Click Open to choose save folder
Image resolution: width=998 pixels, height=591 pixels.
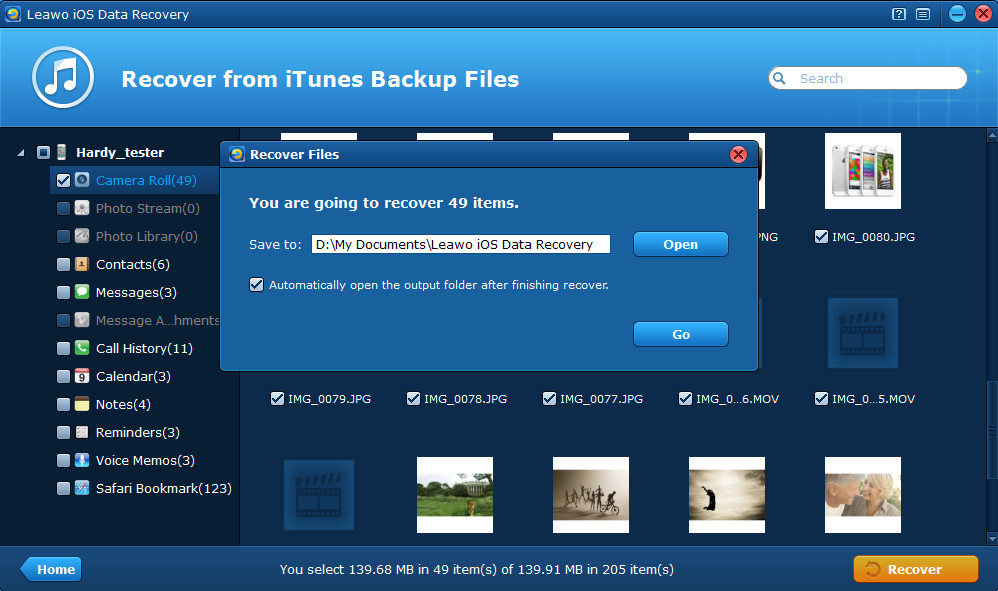click(x=680, y=244)
